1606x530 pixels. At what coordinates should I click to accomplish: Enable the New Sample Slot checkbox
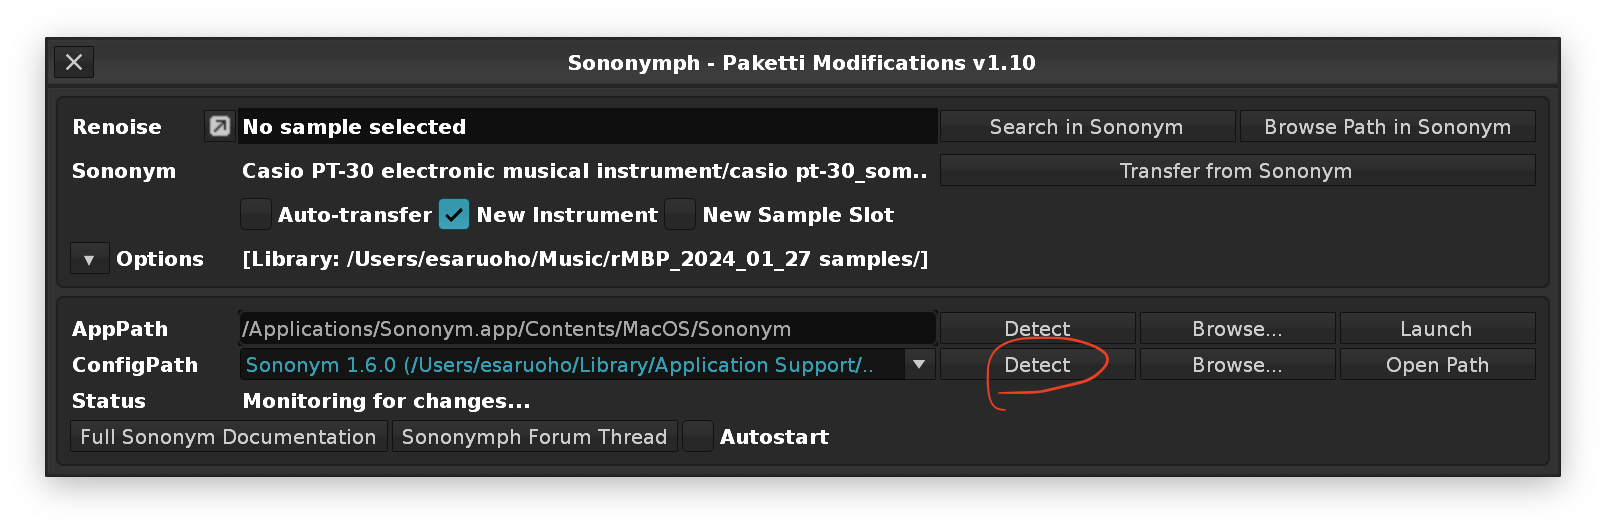tap(680, 214)
